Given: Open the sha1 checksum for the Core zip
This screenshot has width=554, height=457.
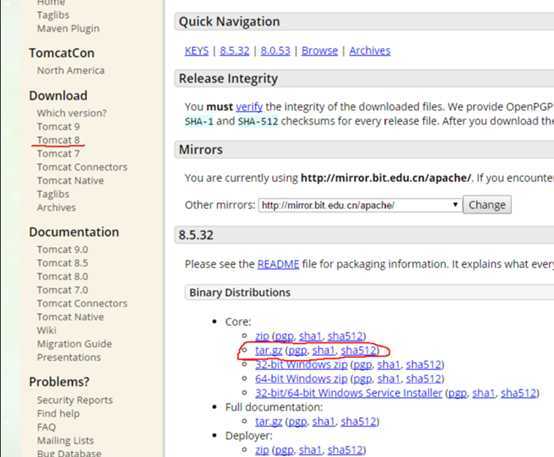Looking at the screenshot, I should pos(310,336).
